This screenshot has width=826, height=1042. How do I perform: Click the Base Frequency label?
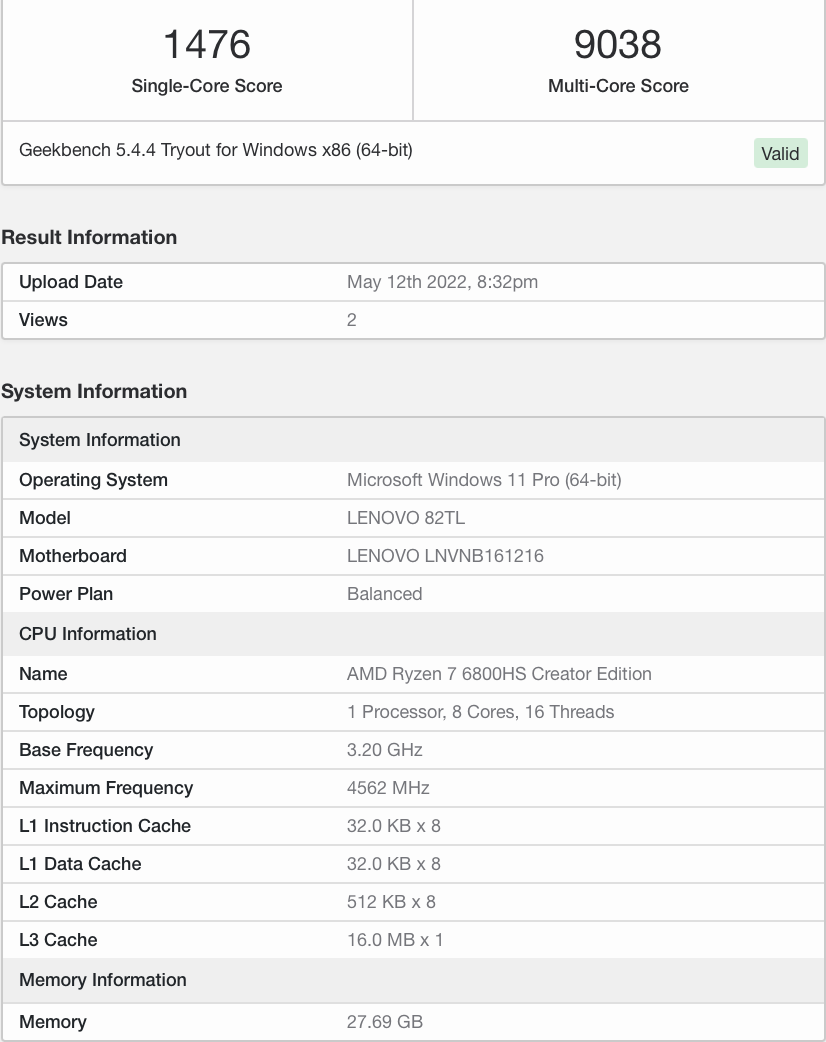coord(86,750)
